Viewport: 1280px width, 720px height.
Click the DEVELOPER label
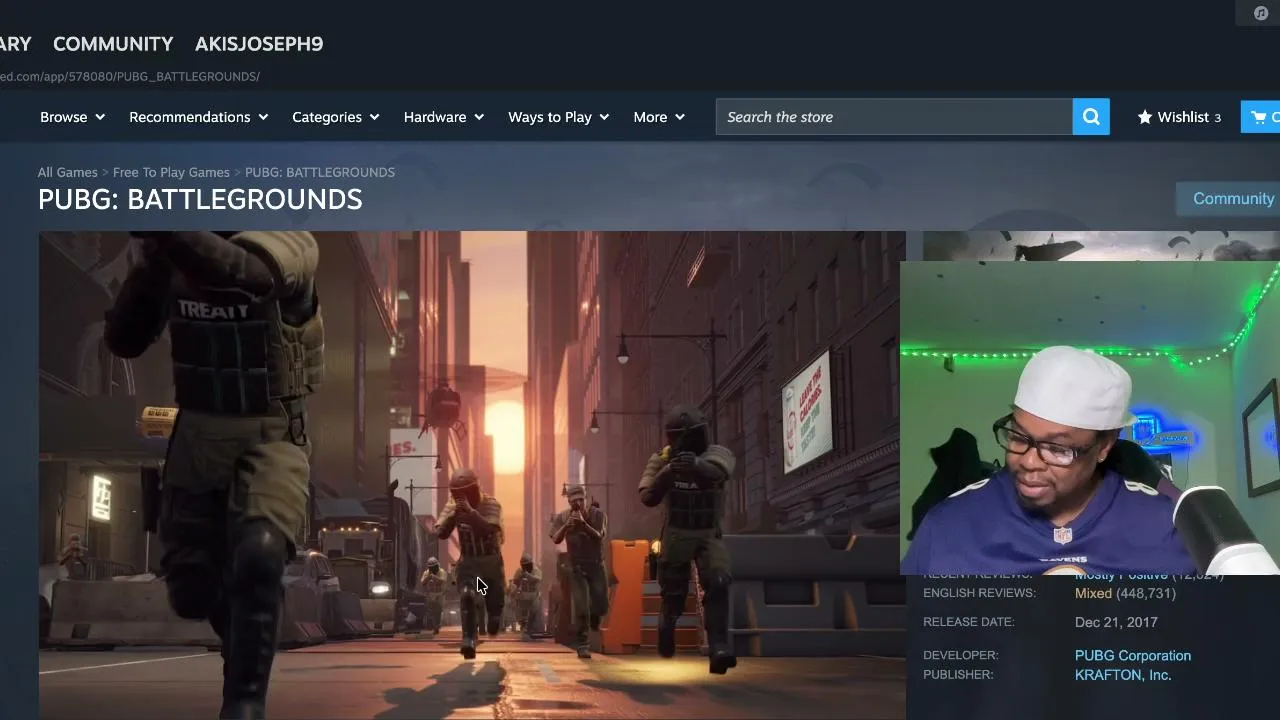click(x=961, y=655)
